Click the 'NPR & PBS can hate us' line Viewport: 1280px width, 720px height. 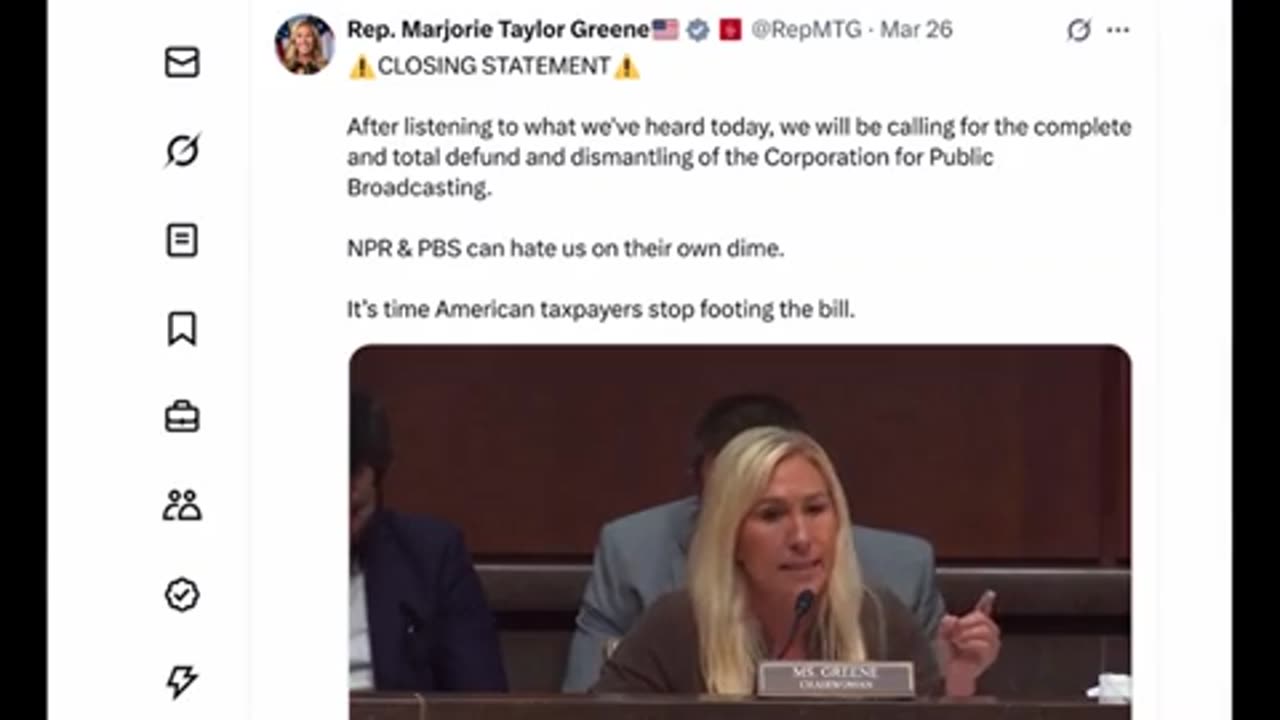point(565,248)
